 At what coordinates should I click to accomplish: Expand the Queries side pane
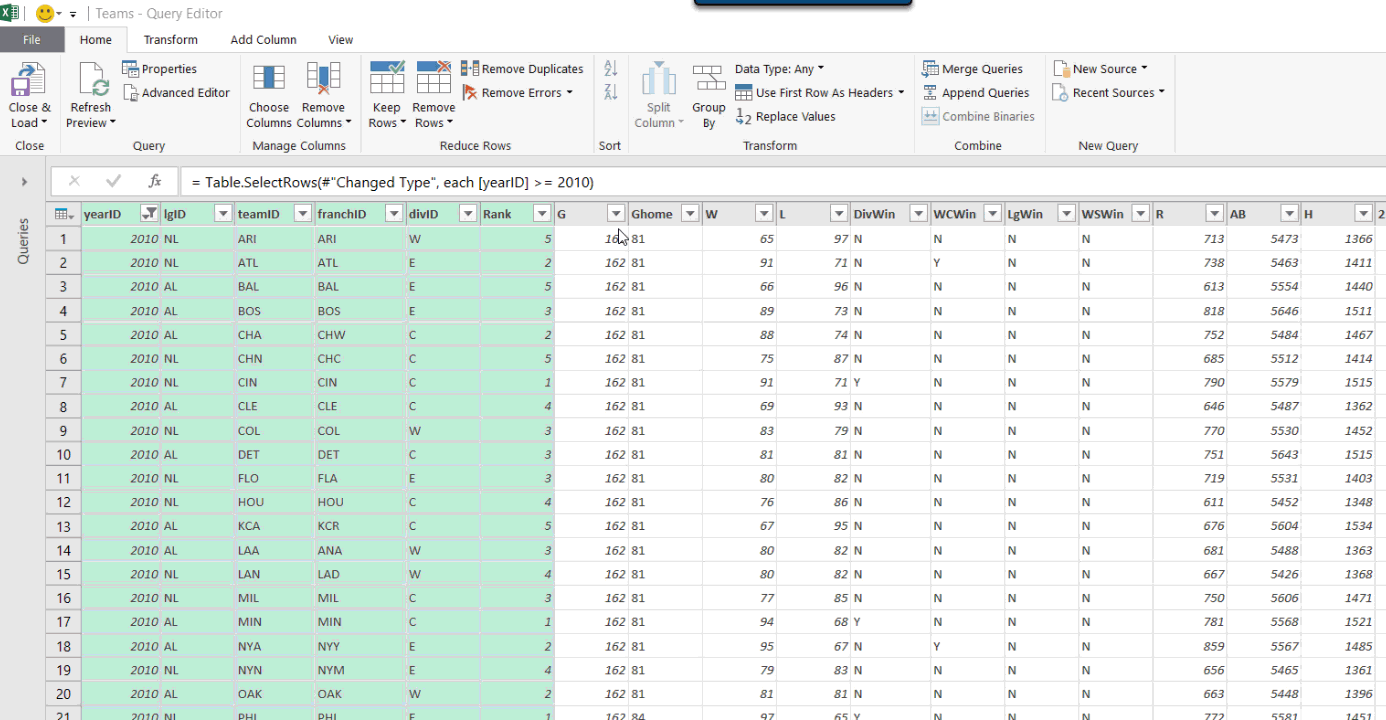[24, 182]
